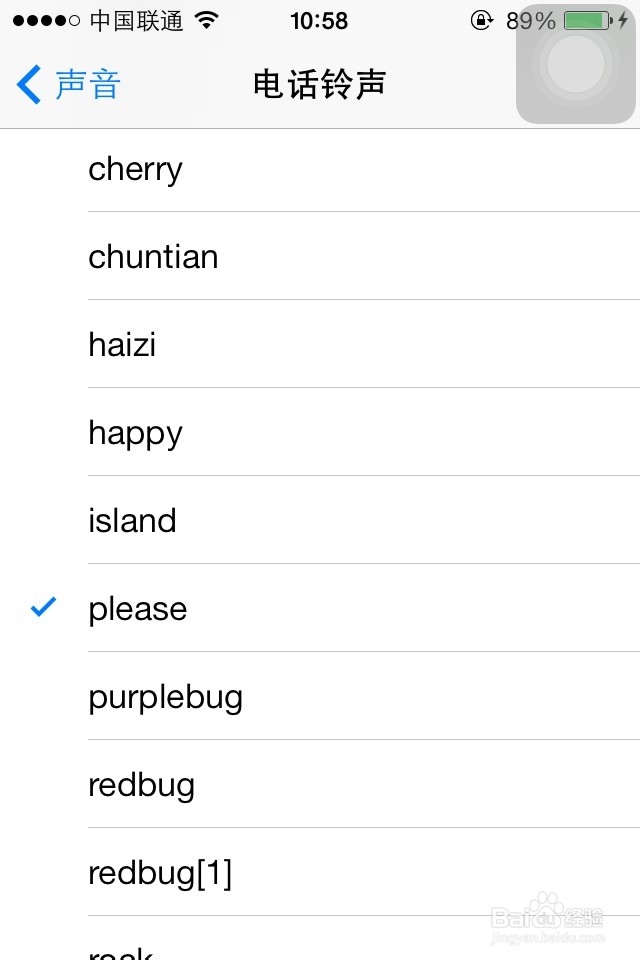640x960 pixels.
Task: Select the cherry ringtone
Action: (136, 169)
